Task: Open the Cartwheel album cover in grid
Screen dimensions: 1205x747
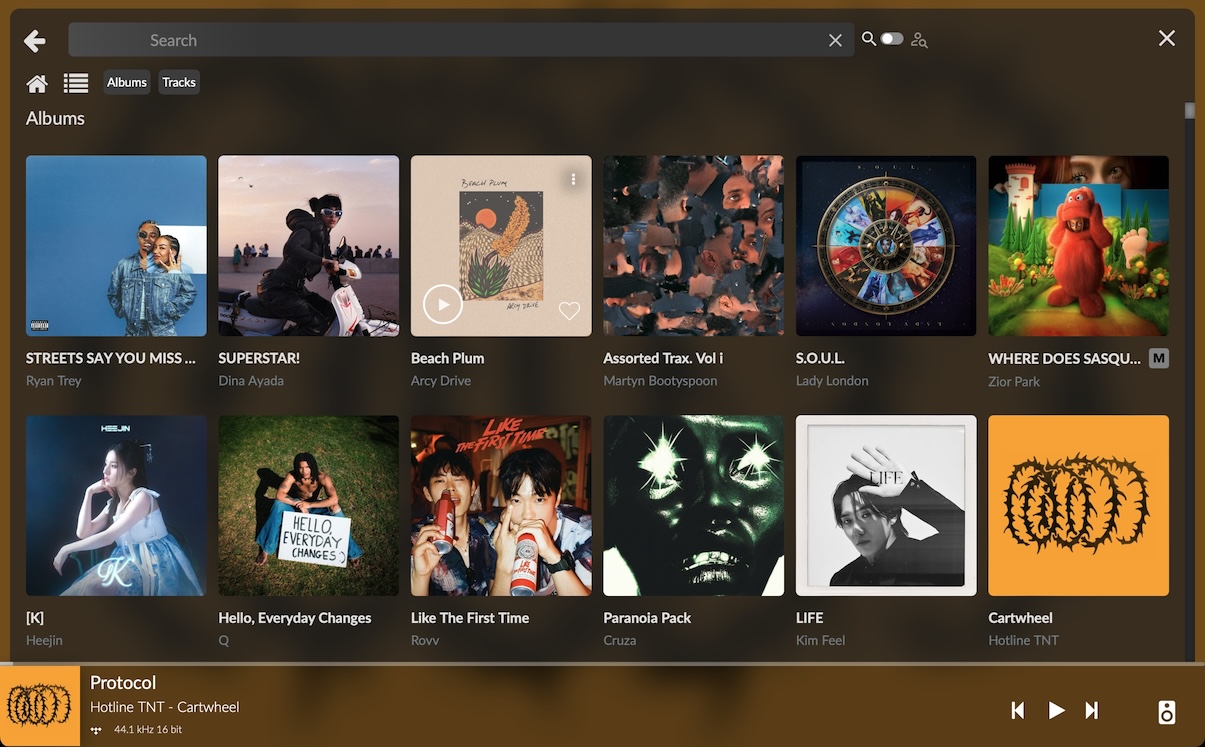Action: coord(1078,506)
